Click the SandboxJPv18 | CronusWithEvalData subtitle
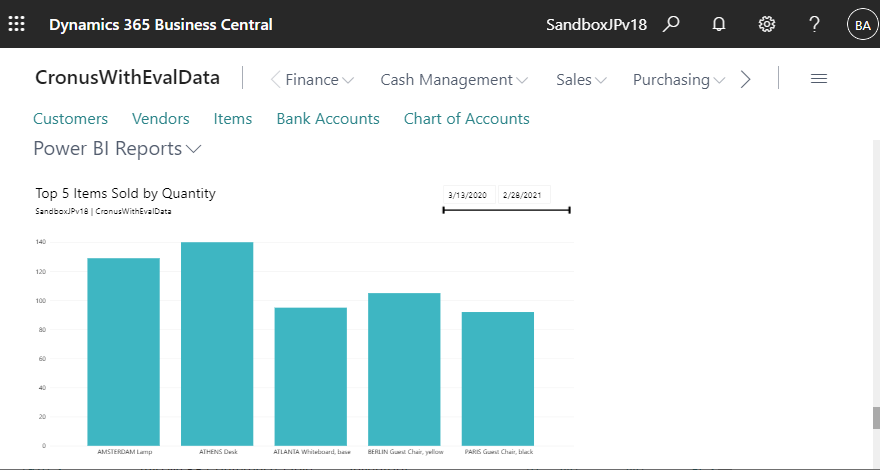Viewport: 880px width, 470px height. tap(103, 211)
